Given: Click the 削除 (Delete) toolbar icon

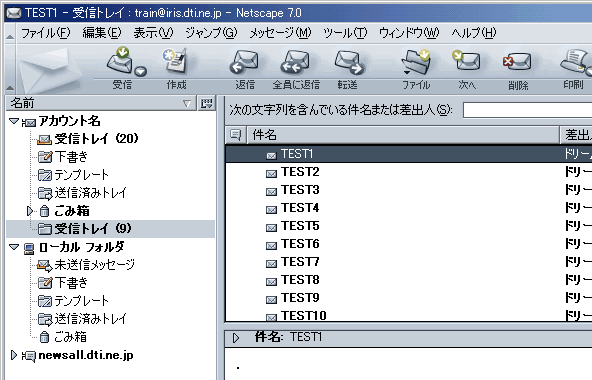Looking at the screenshot, I should [x=517, y=62].
